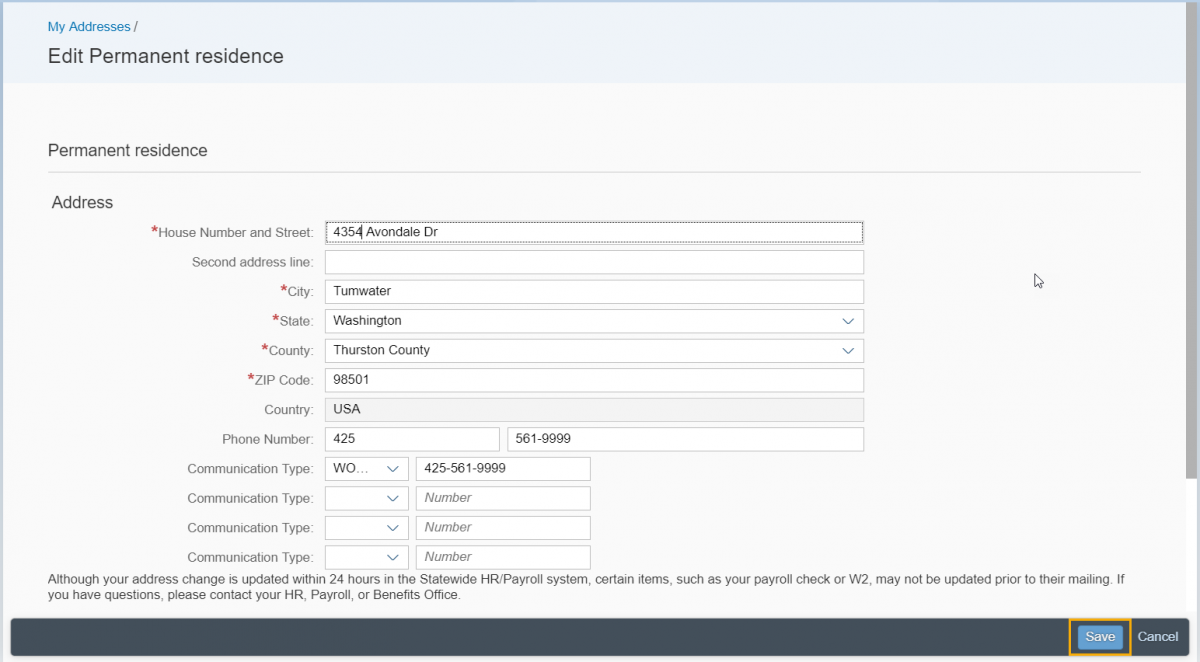
Task: Save the address changes
Action: click(x=1100, y=637)
